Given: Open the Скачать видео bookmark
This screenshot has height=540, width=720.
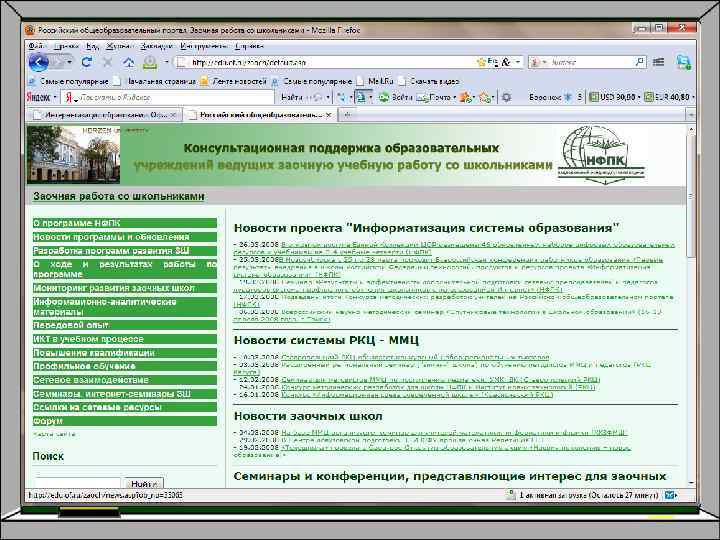Looking at the screenshot, I should point(428,81).
